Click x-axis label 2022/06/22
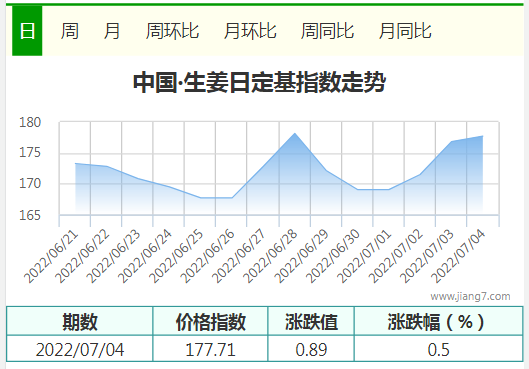 pyautogui.click(x=83, y=257)
